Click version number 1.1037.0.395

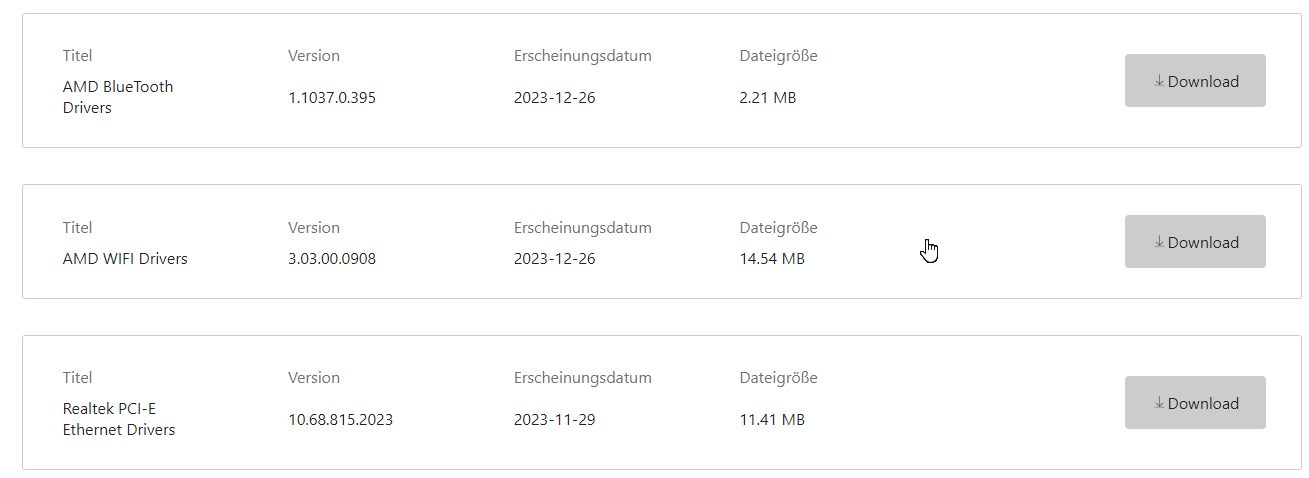click(x=332, y=98)
